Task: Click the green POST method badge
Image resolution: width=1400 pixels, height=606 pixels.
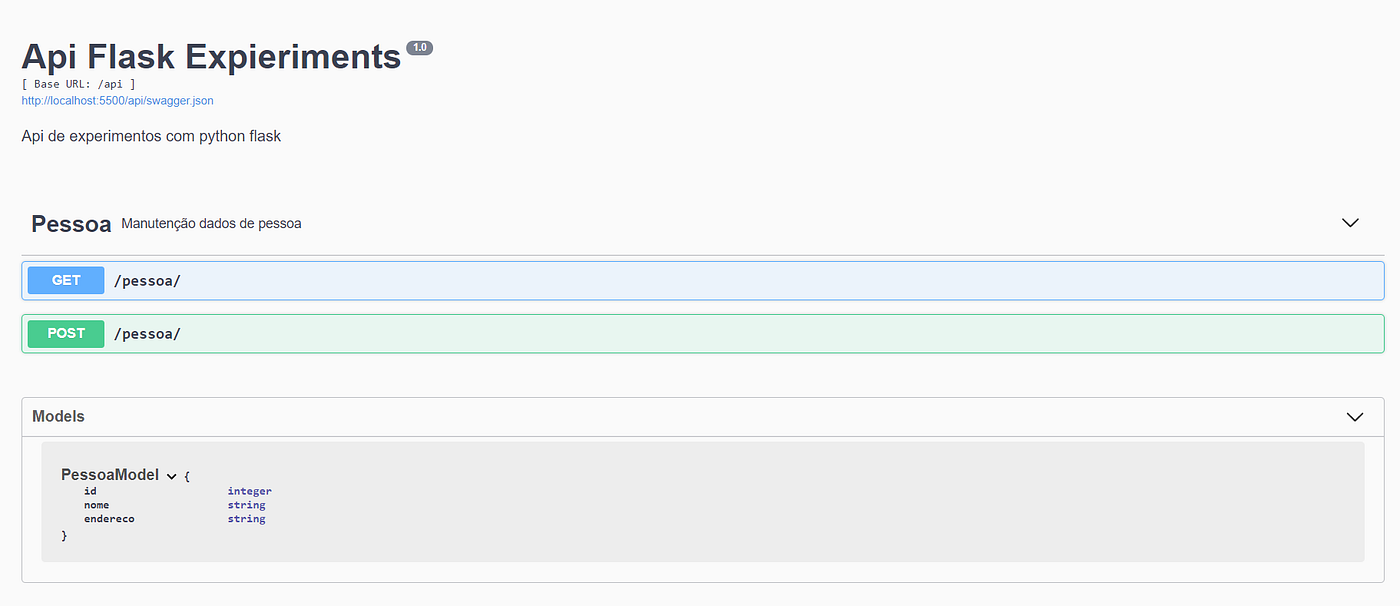Action: 65,333
